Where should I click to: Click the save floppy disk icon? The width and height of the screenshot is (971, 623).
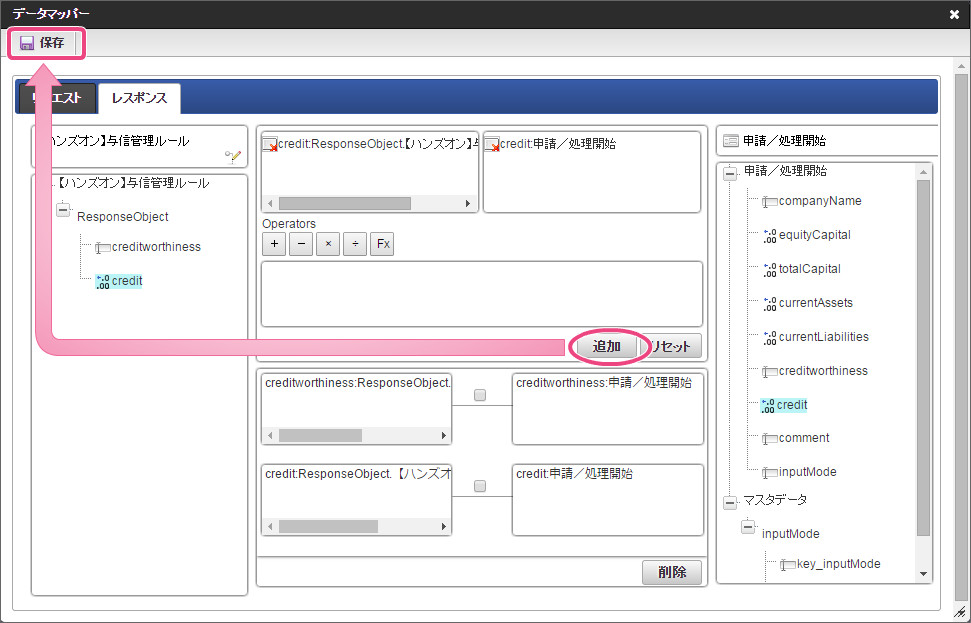pos(27,43)
